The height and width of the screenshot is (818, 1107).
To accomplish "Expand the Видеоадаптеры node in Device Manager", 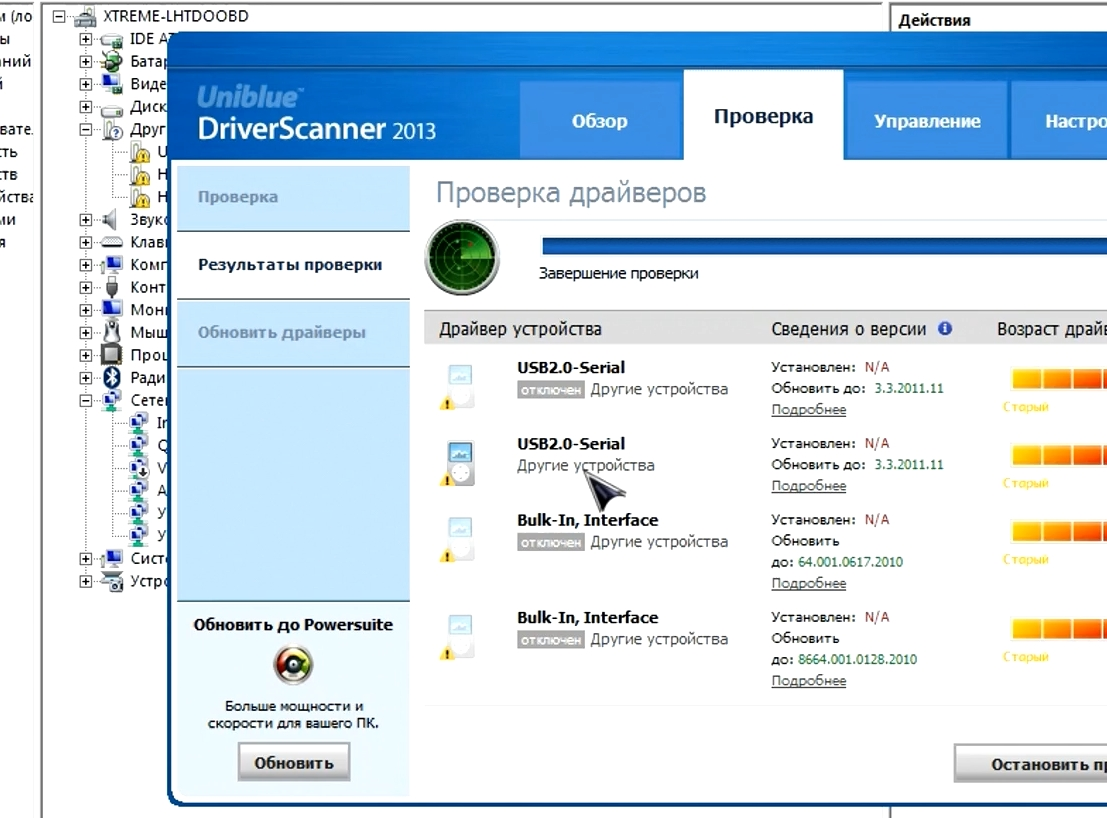I will (85, 84).
